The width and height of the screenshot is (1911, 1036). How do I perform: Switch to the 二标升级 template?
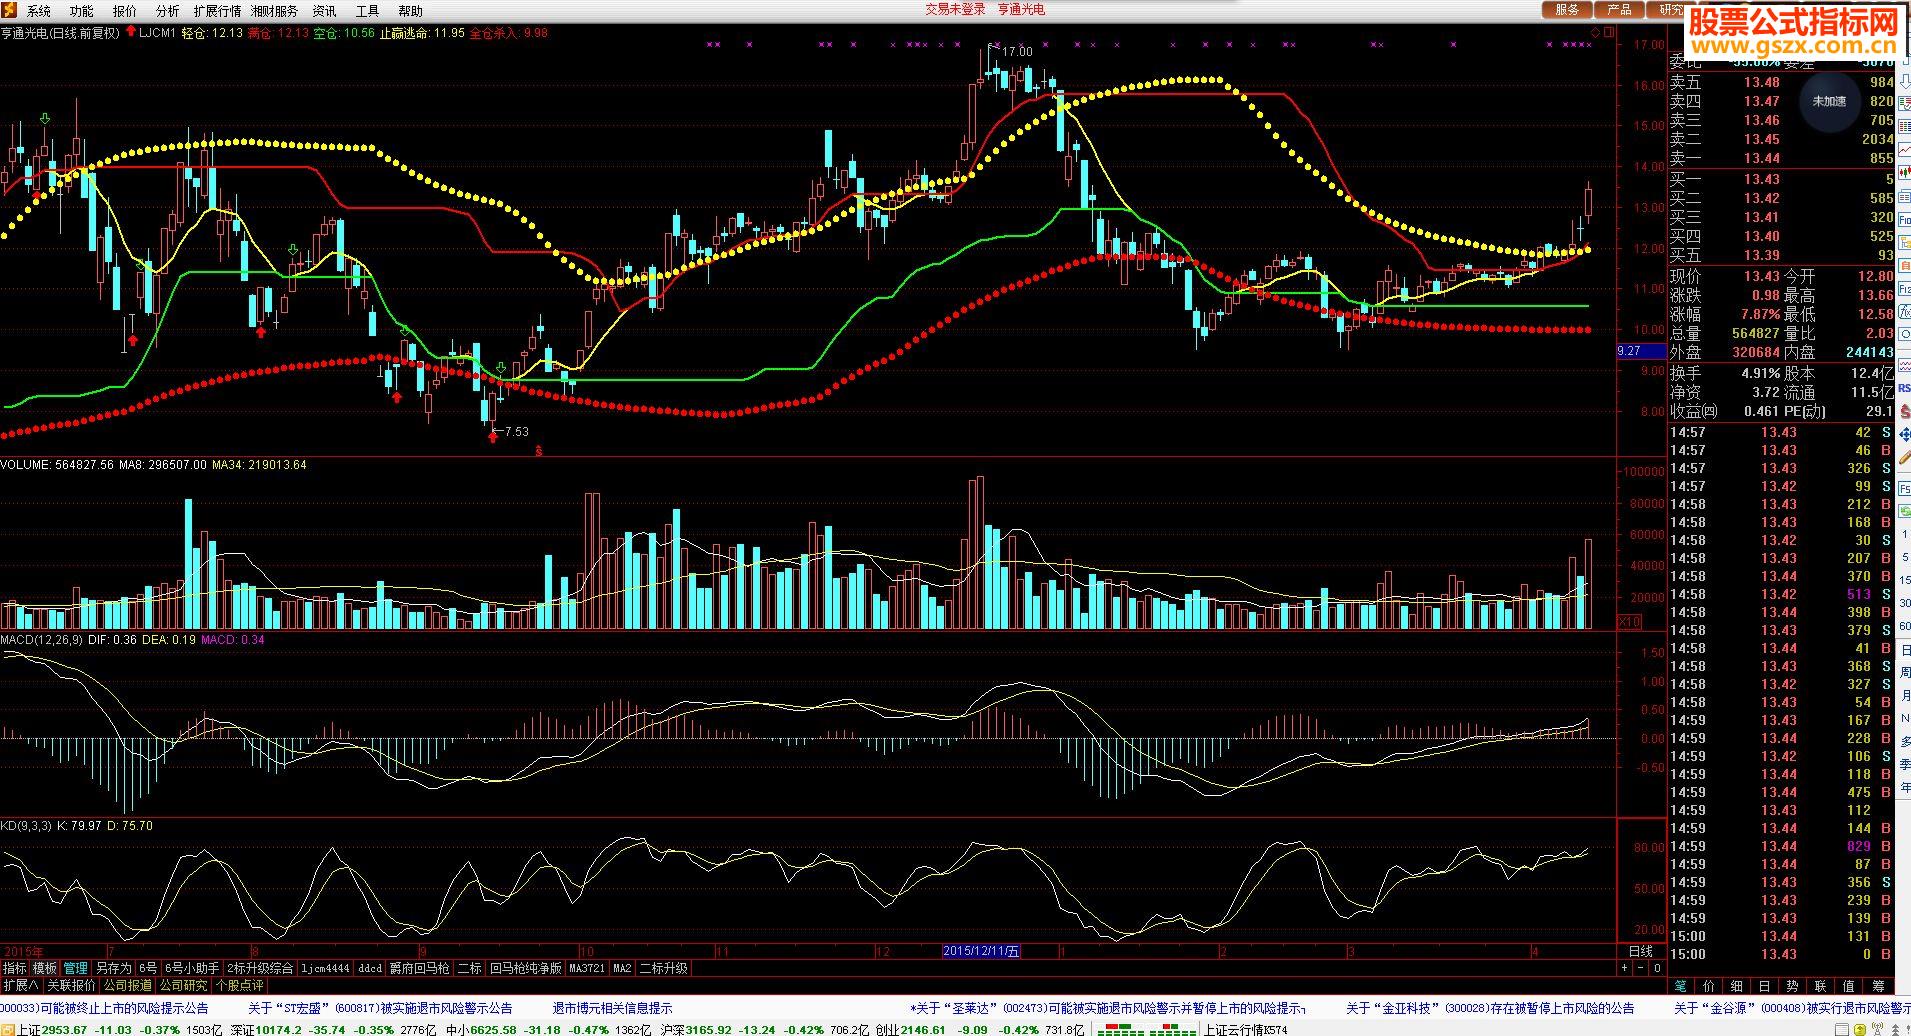coord(663,968)
